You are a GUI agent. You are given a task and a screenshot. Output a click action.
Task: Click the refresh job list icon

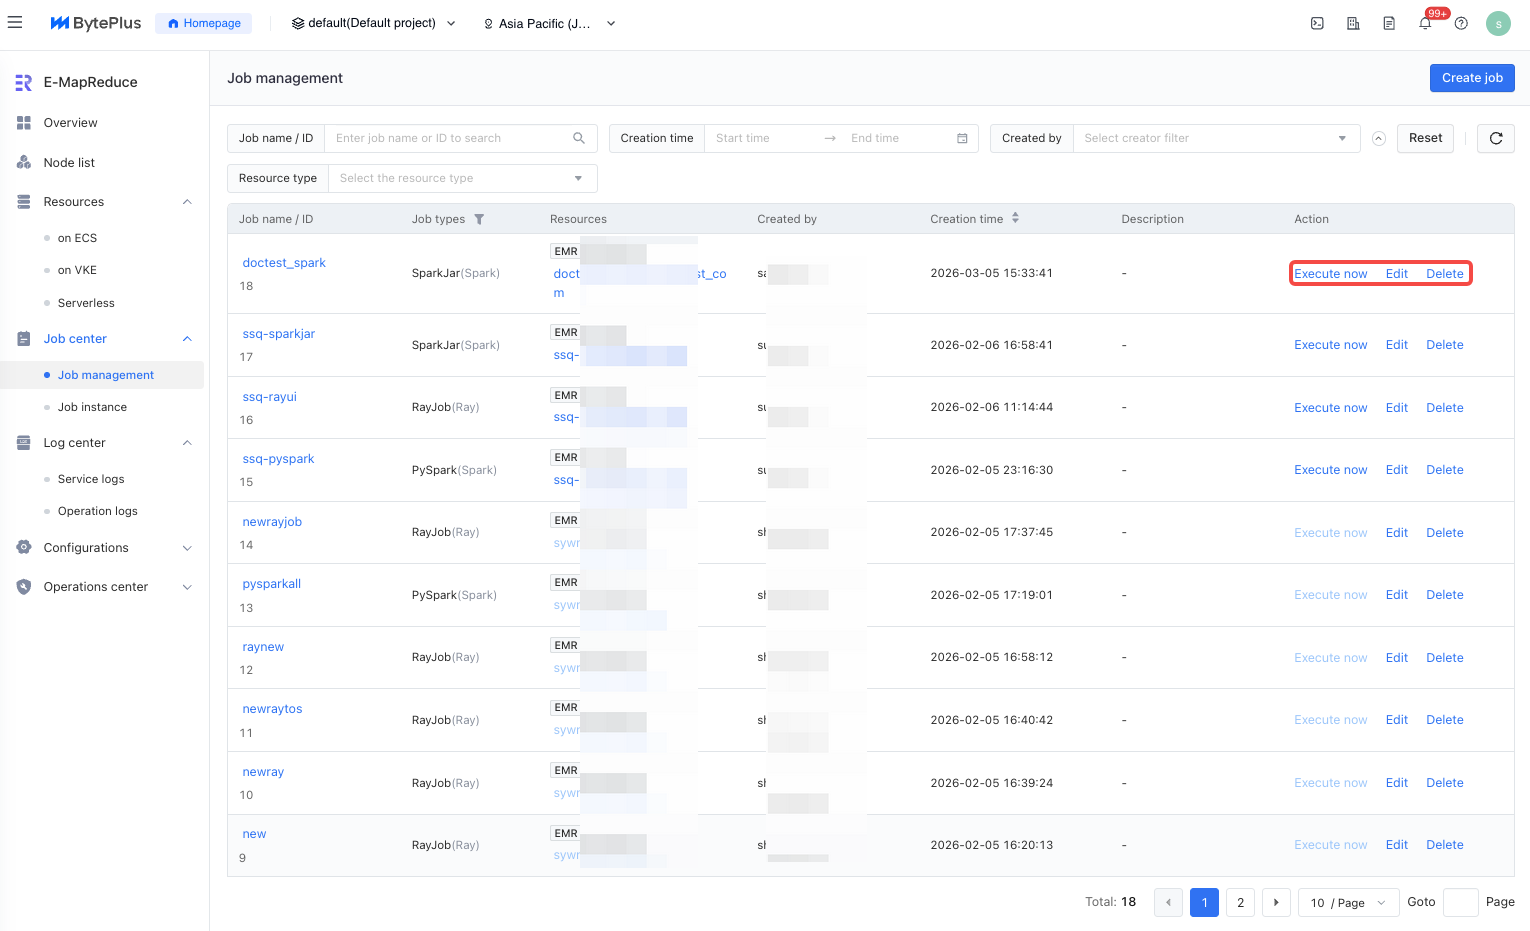tap(1495, 138)
